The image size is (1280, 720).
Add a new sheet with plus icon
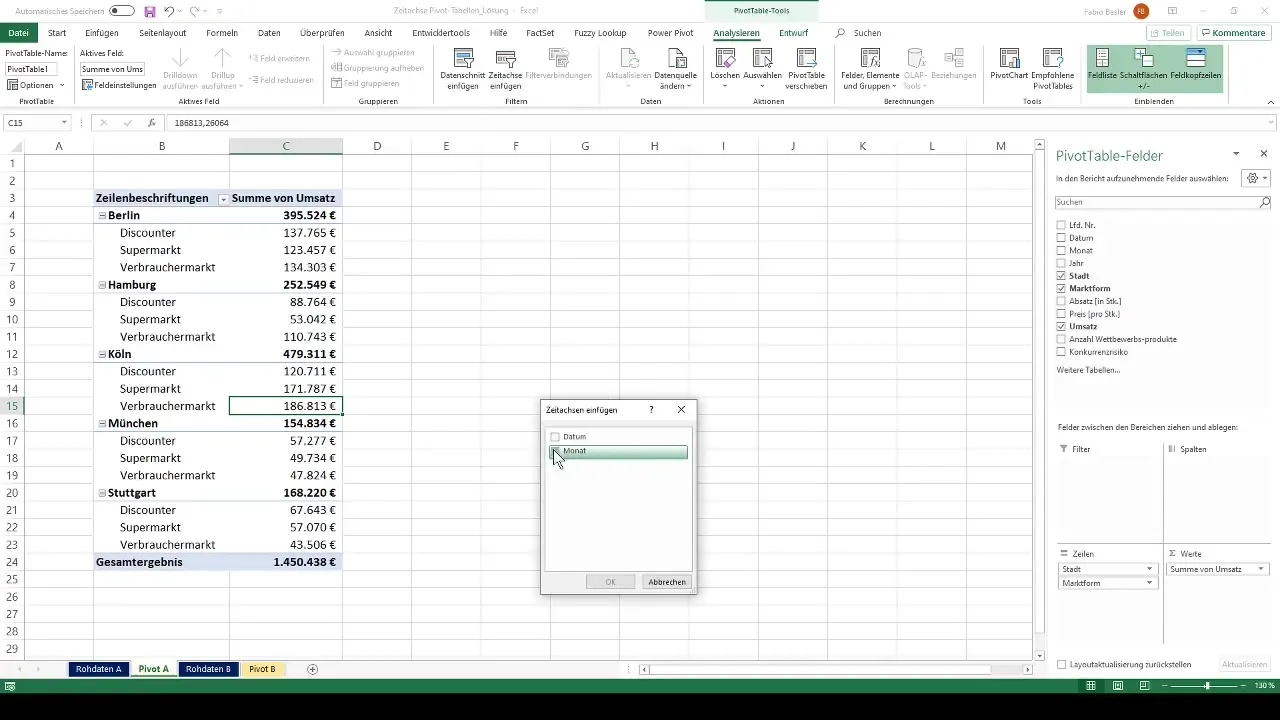[312, 669]
